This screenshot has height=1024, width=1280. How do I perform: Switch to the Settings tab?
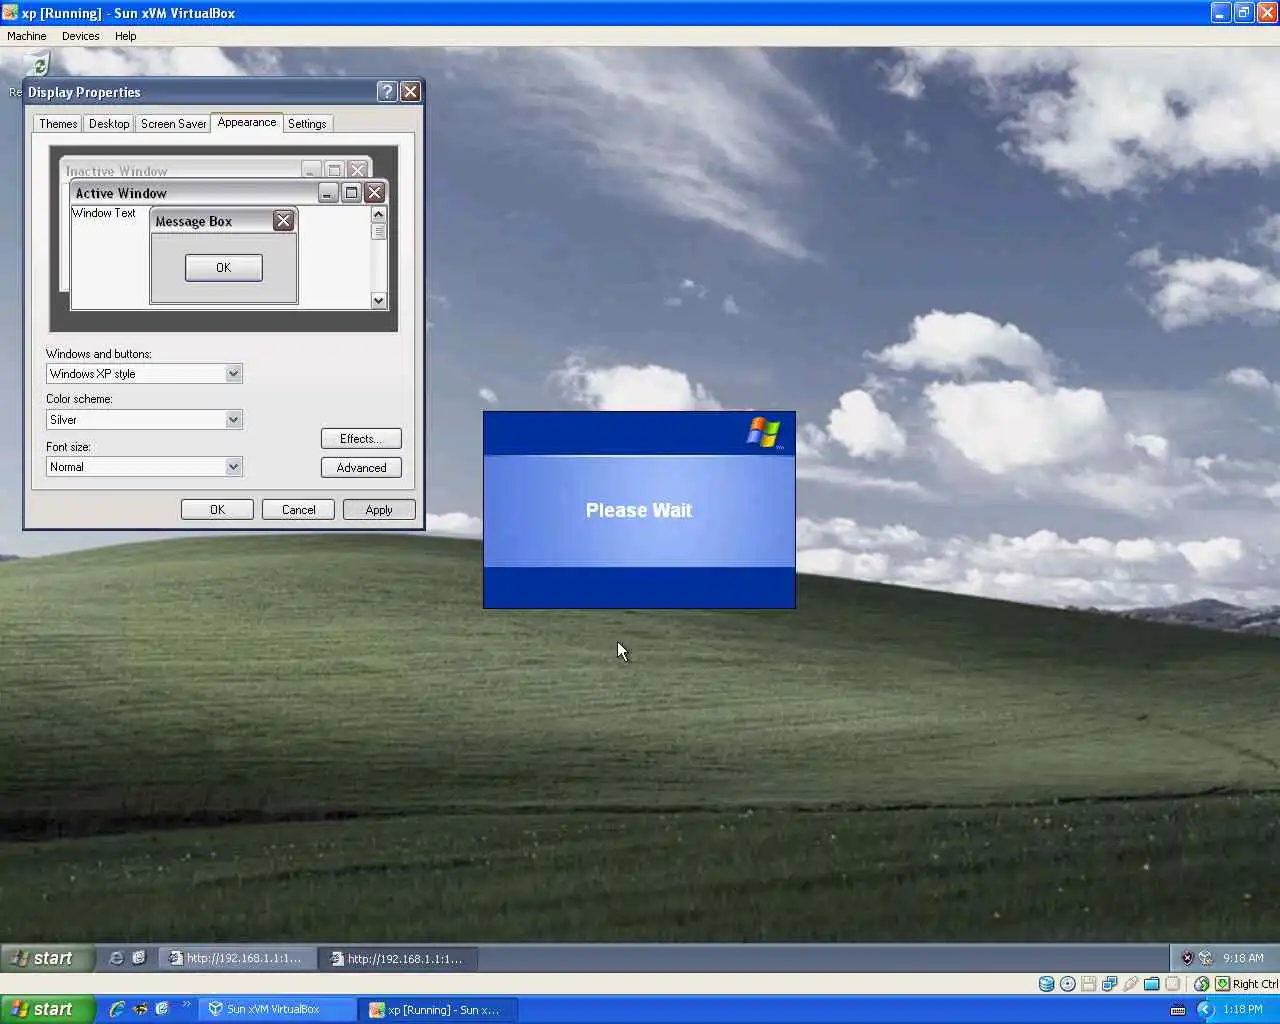307,124
